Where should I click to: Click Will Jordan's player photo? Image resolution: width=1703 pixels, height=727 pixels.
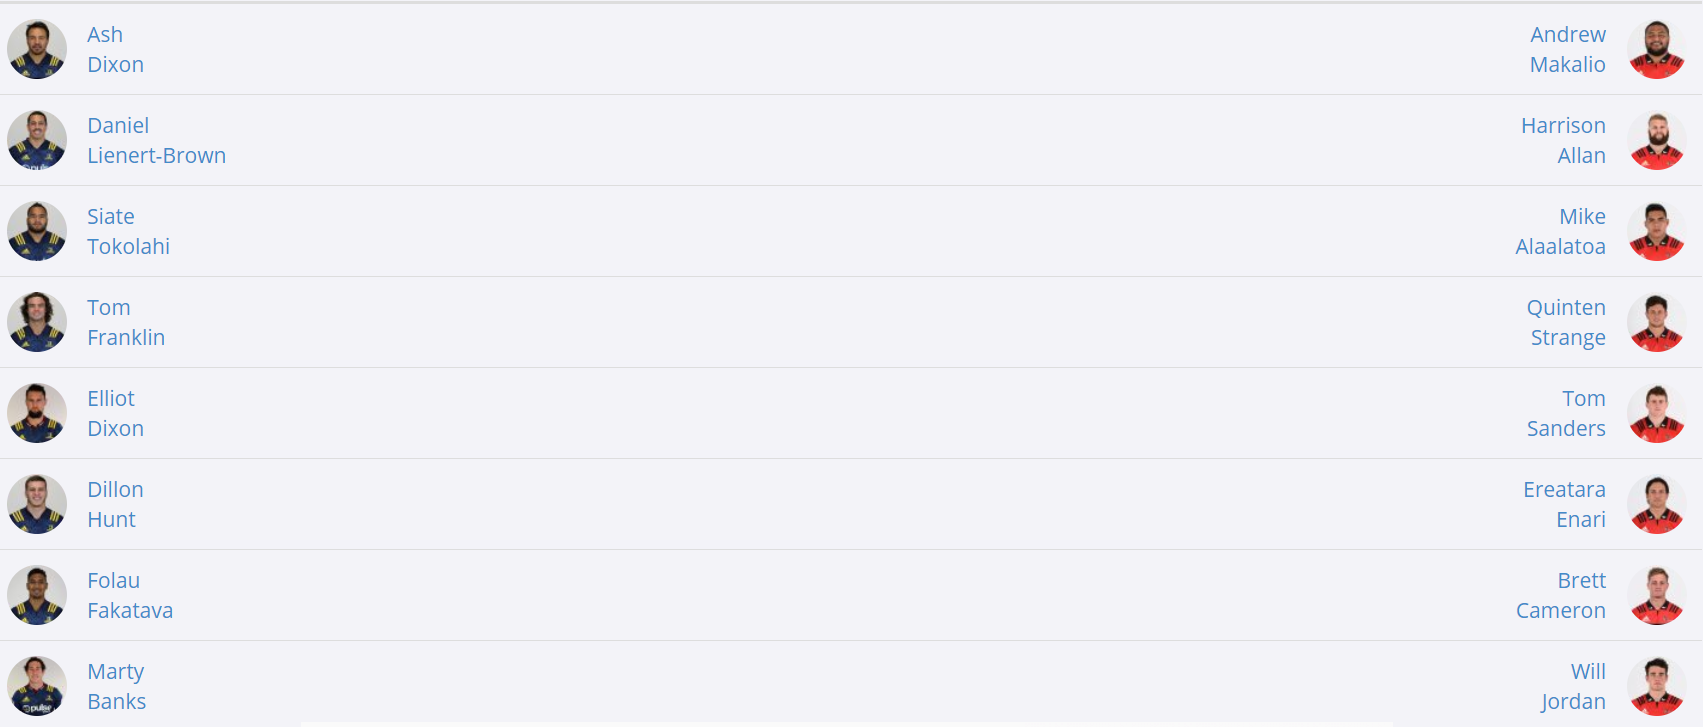click(x=1656, y=686)
